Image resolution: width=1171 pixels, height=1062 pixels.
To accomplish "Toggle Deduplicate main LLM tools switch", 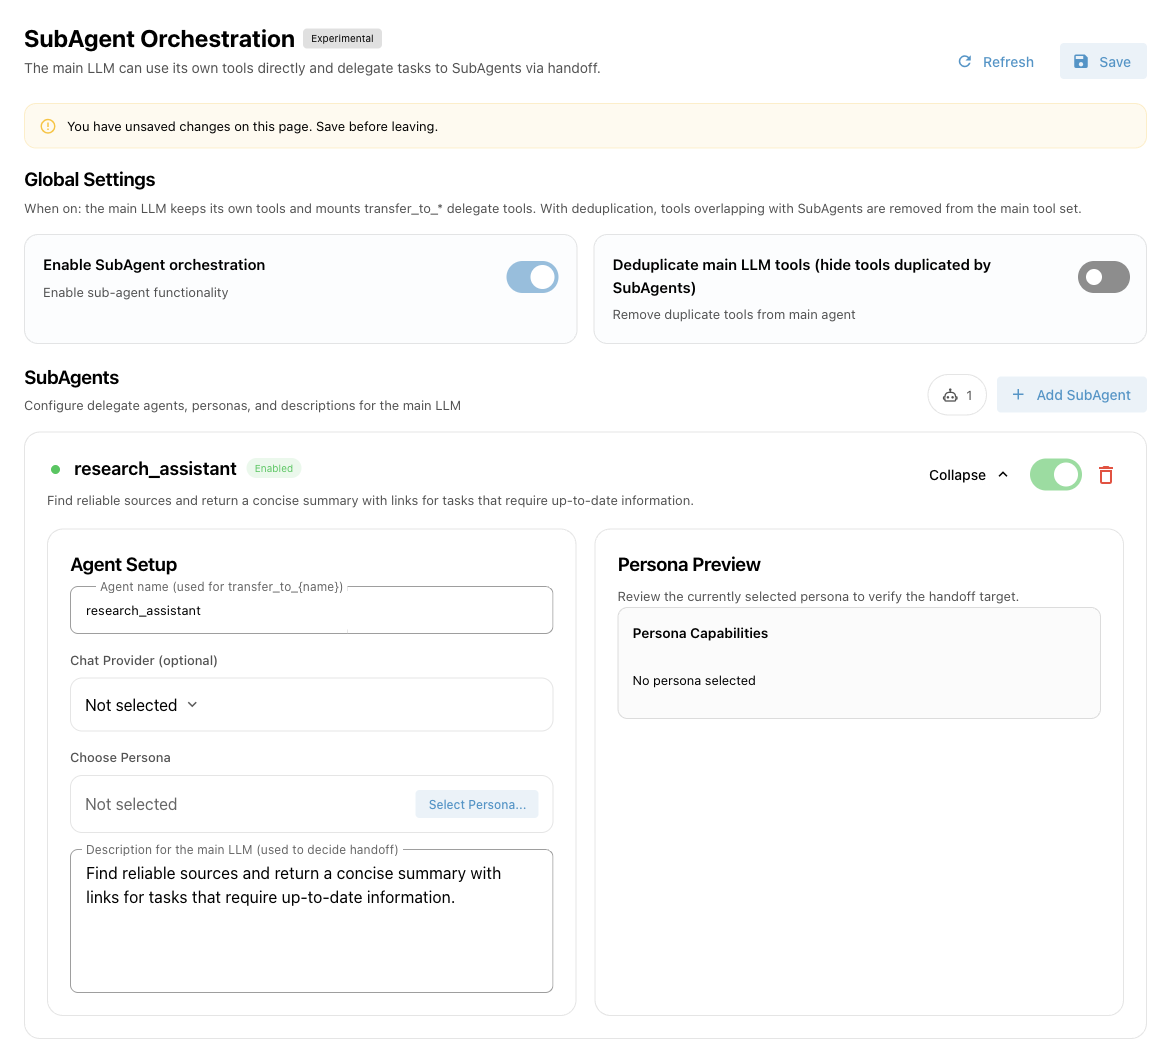I will (x=1103, y=277).
